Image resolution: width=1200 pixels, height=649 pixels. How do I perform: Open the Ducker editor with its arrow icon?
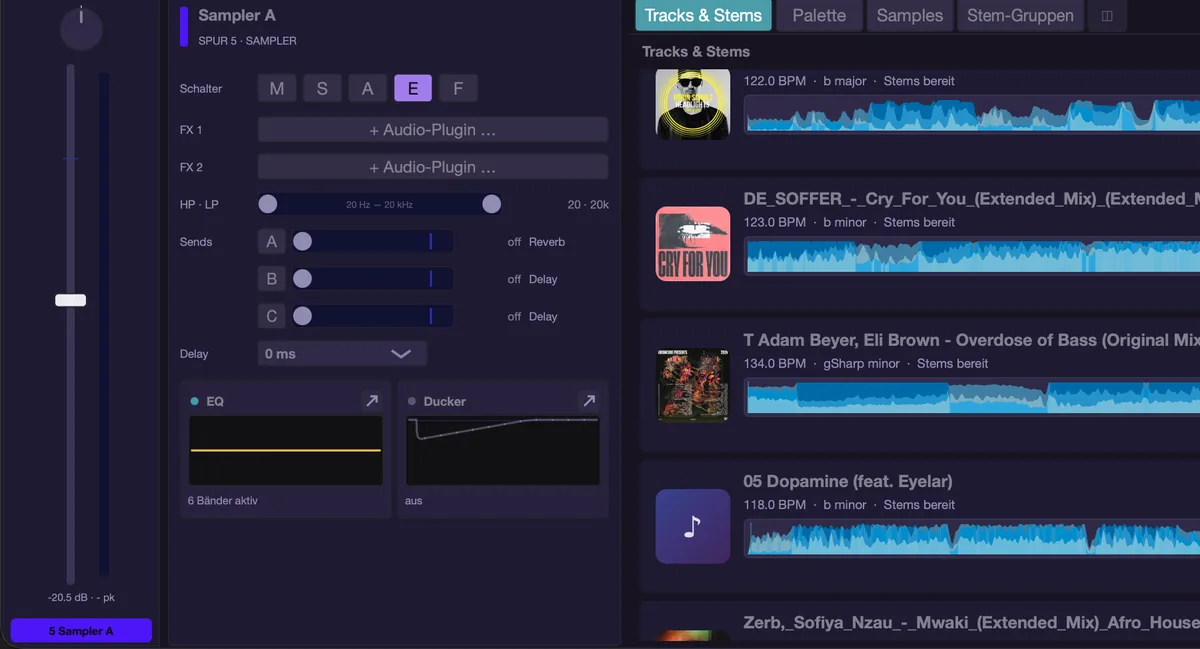589,401
